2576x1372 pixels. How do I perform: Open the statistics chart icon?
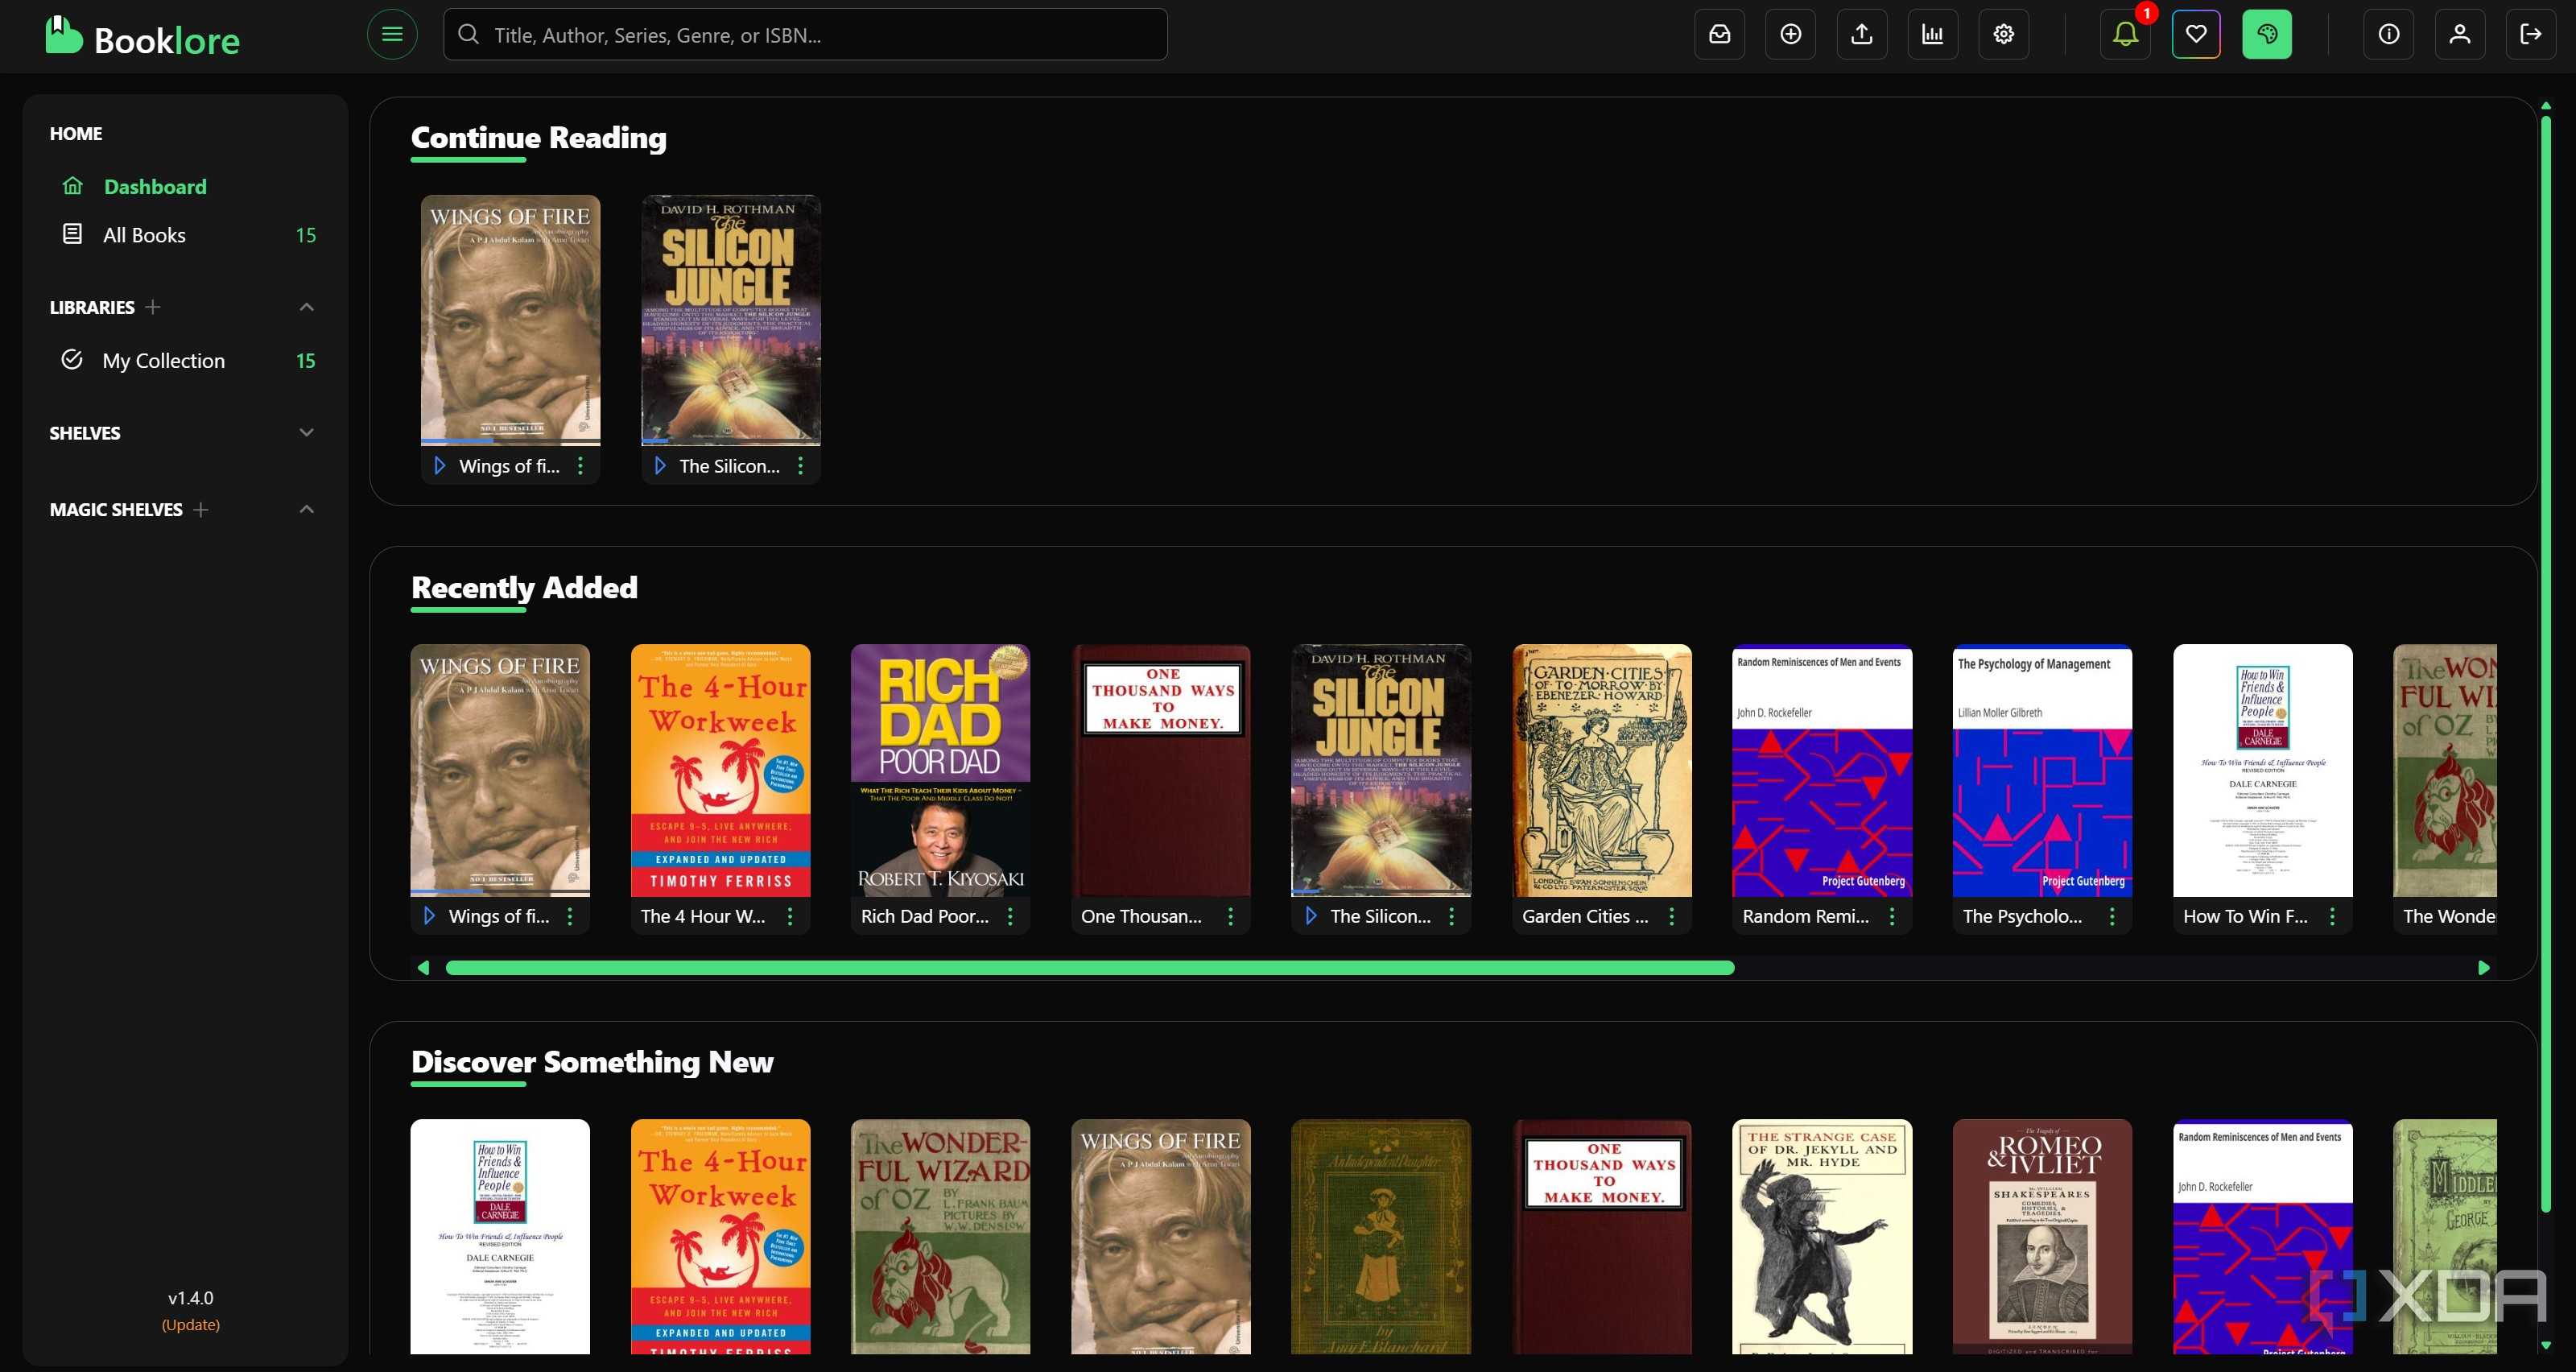(1932, 34)
